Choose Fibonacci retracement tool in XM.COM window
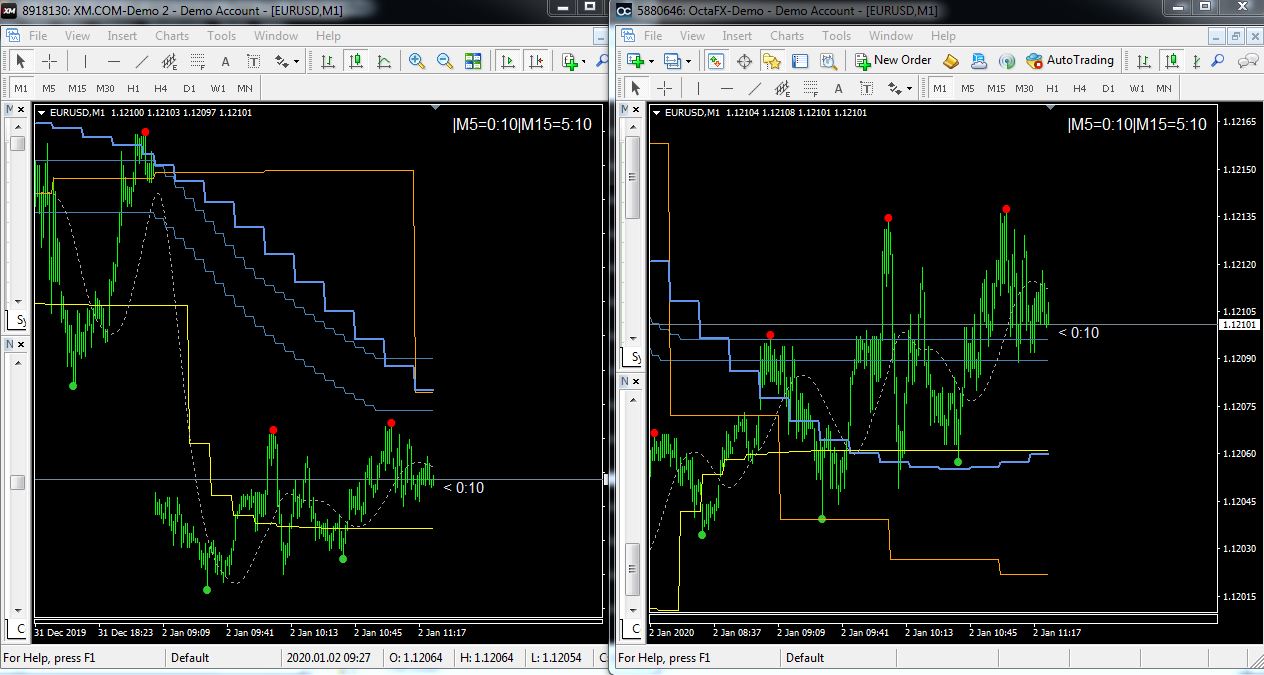 (x=198, y=61)
